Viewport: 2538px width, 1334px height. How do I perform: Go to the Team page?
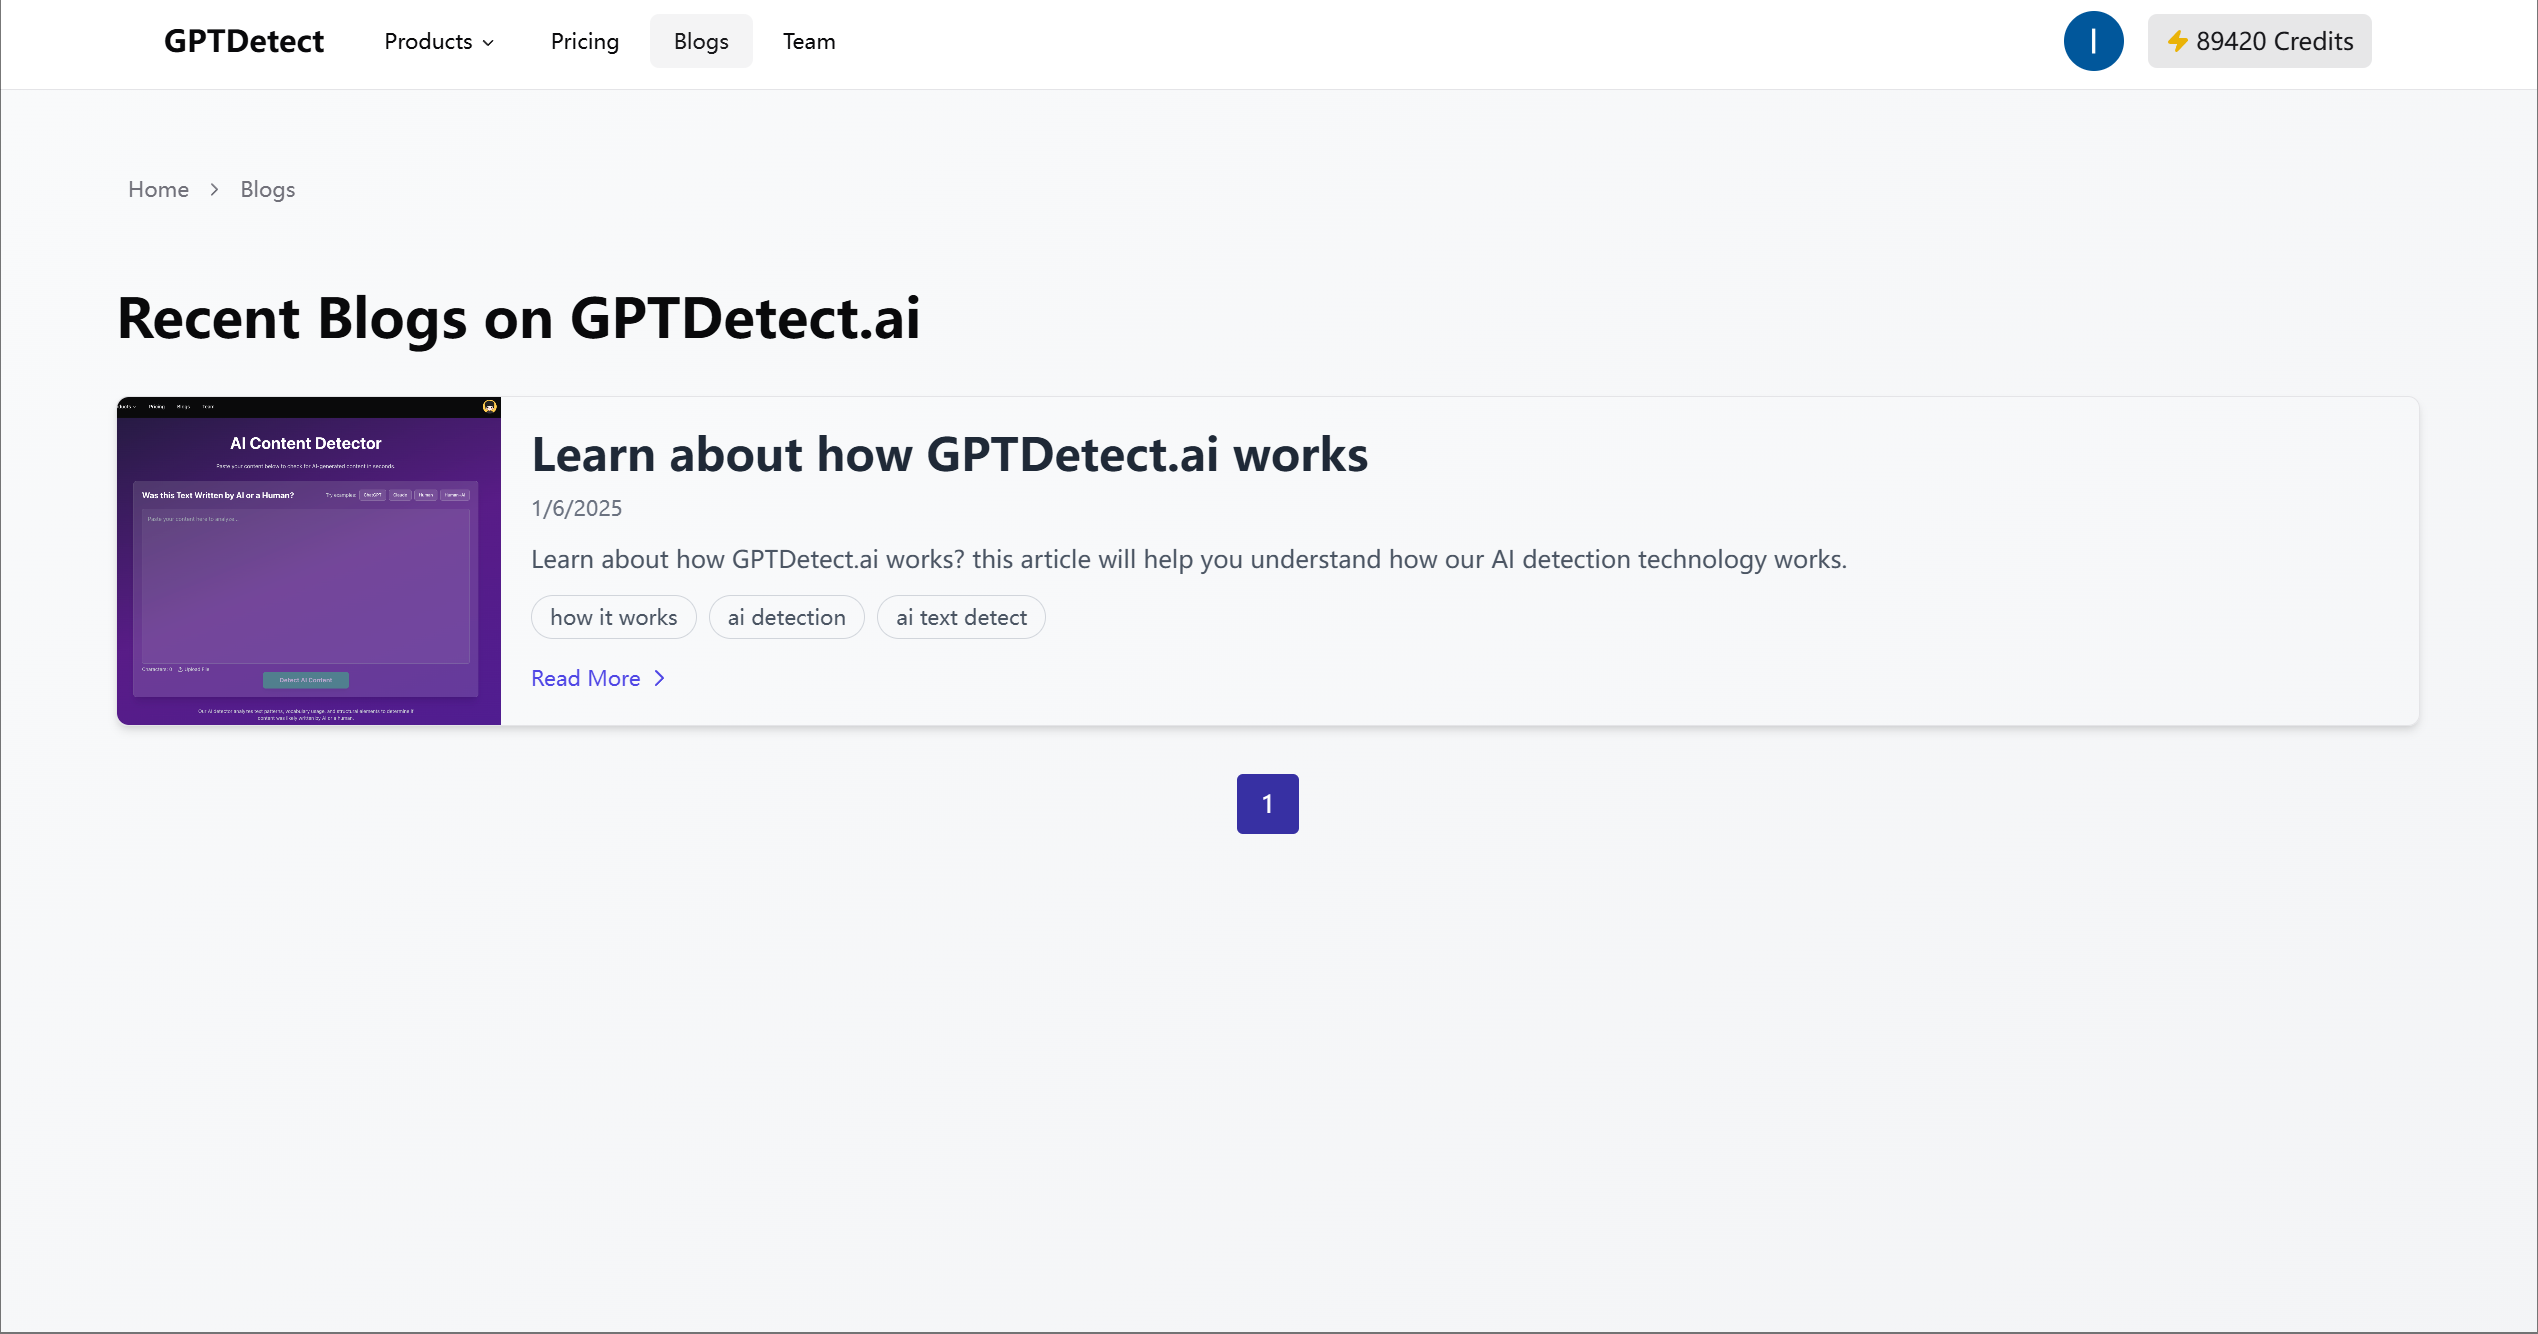808,41
